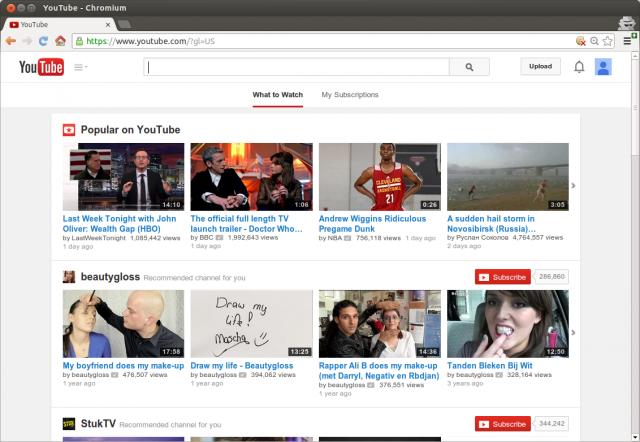Image resolution: width=640 pixels, height=442 pixels.
Task: Open the Draw my life thumbnail
Action: point(251,324)
